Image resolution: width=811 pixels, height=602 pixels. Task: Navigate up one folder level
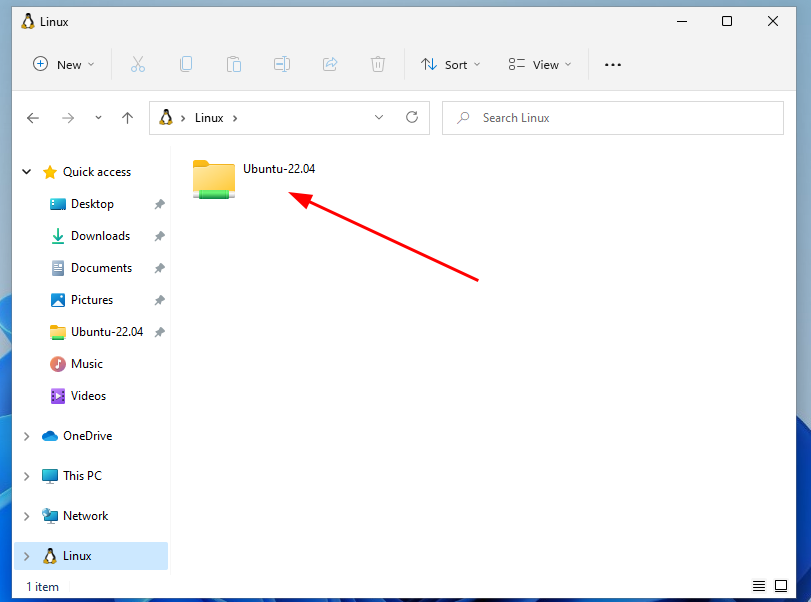point(127,117)
